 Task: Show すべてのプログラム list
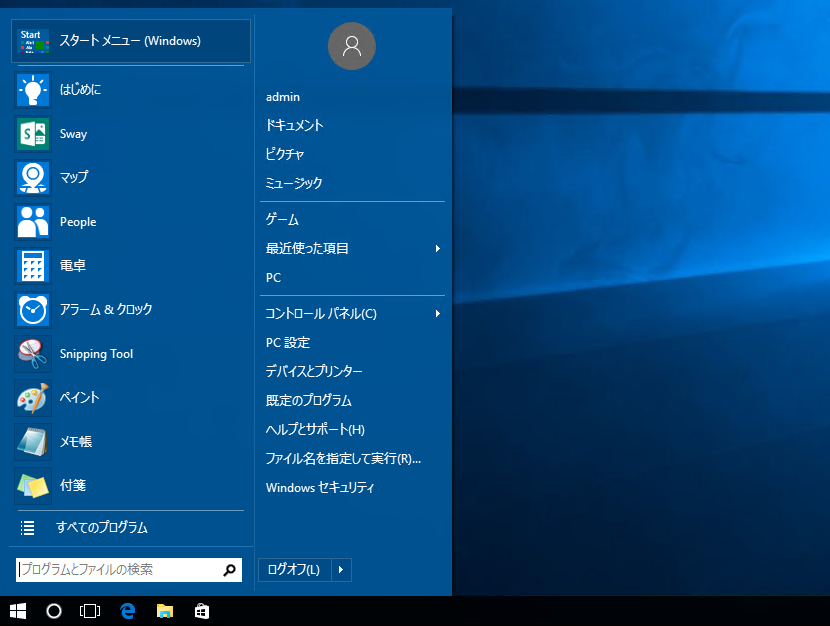point(101,528)
